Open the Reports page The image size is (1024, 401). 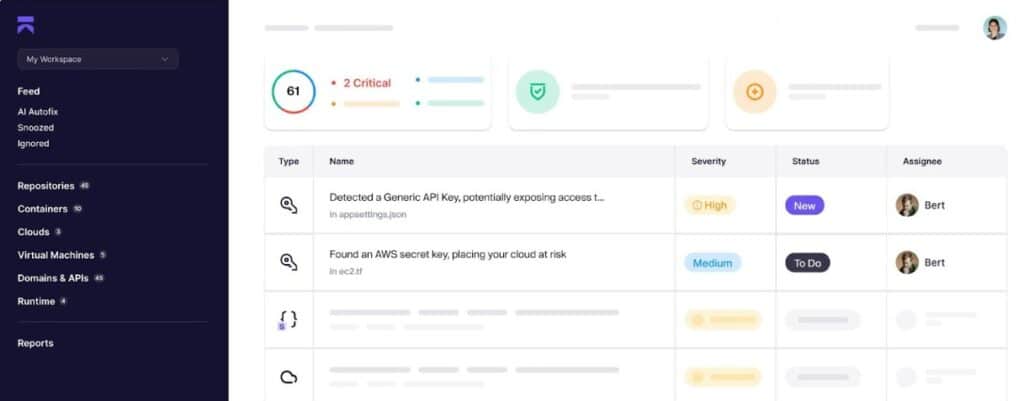pos(35,344)
